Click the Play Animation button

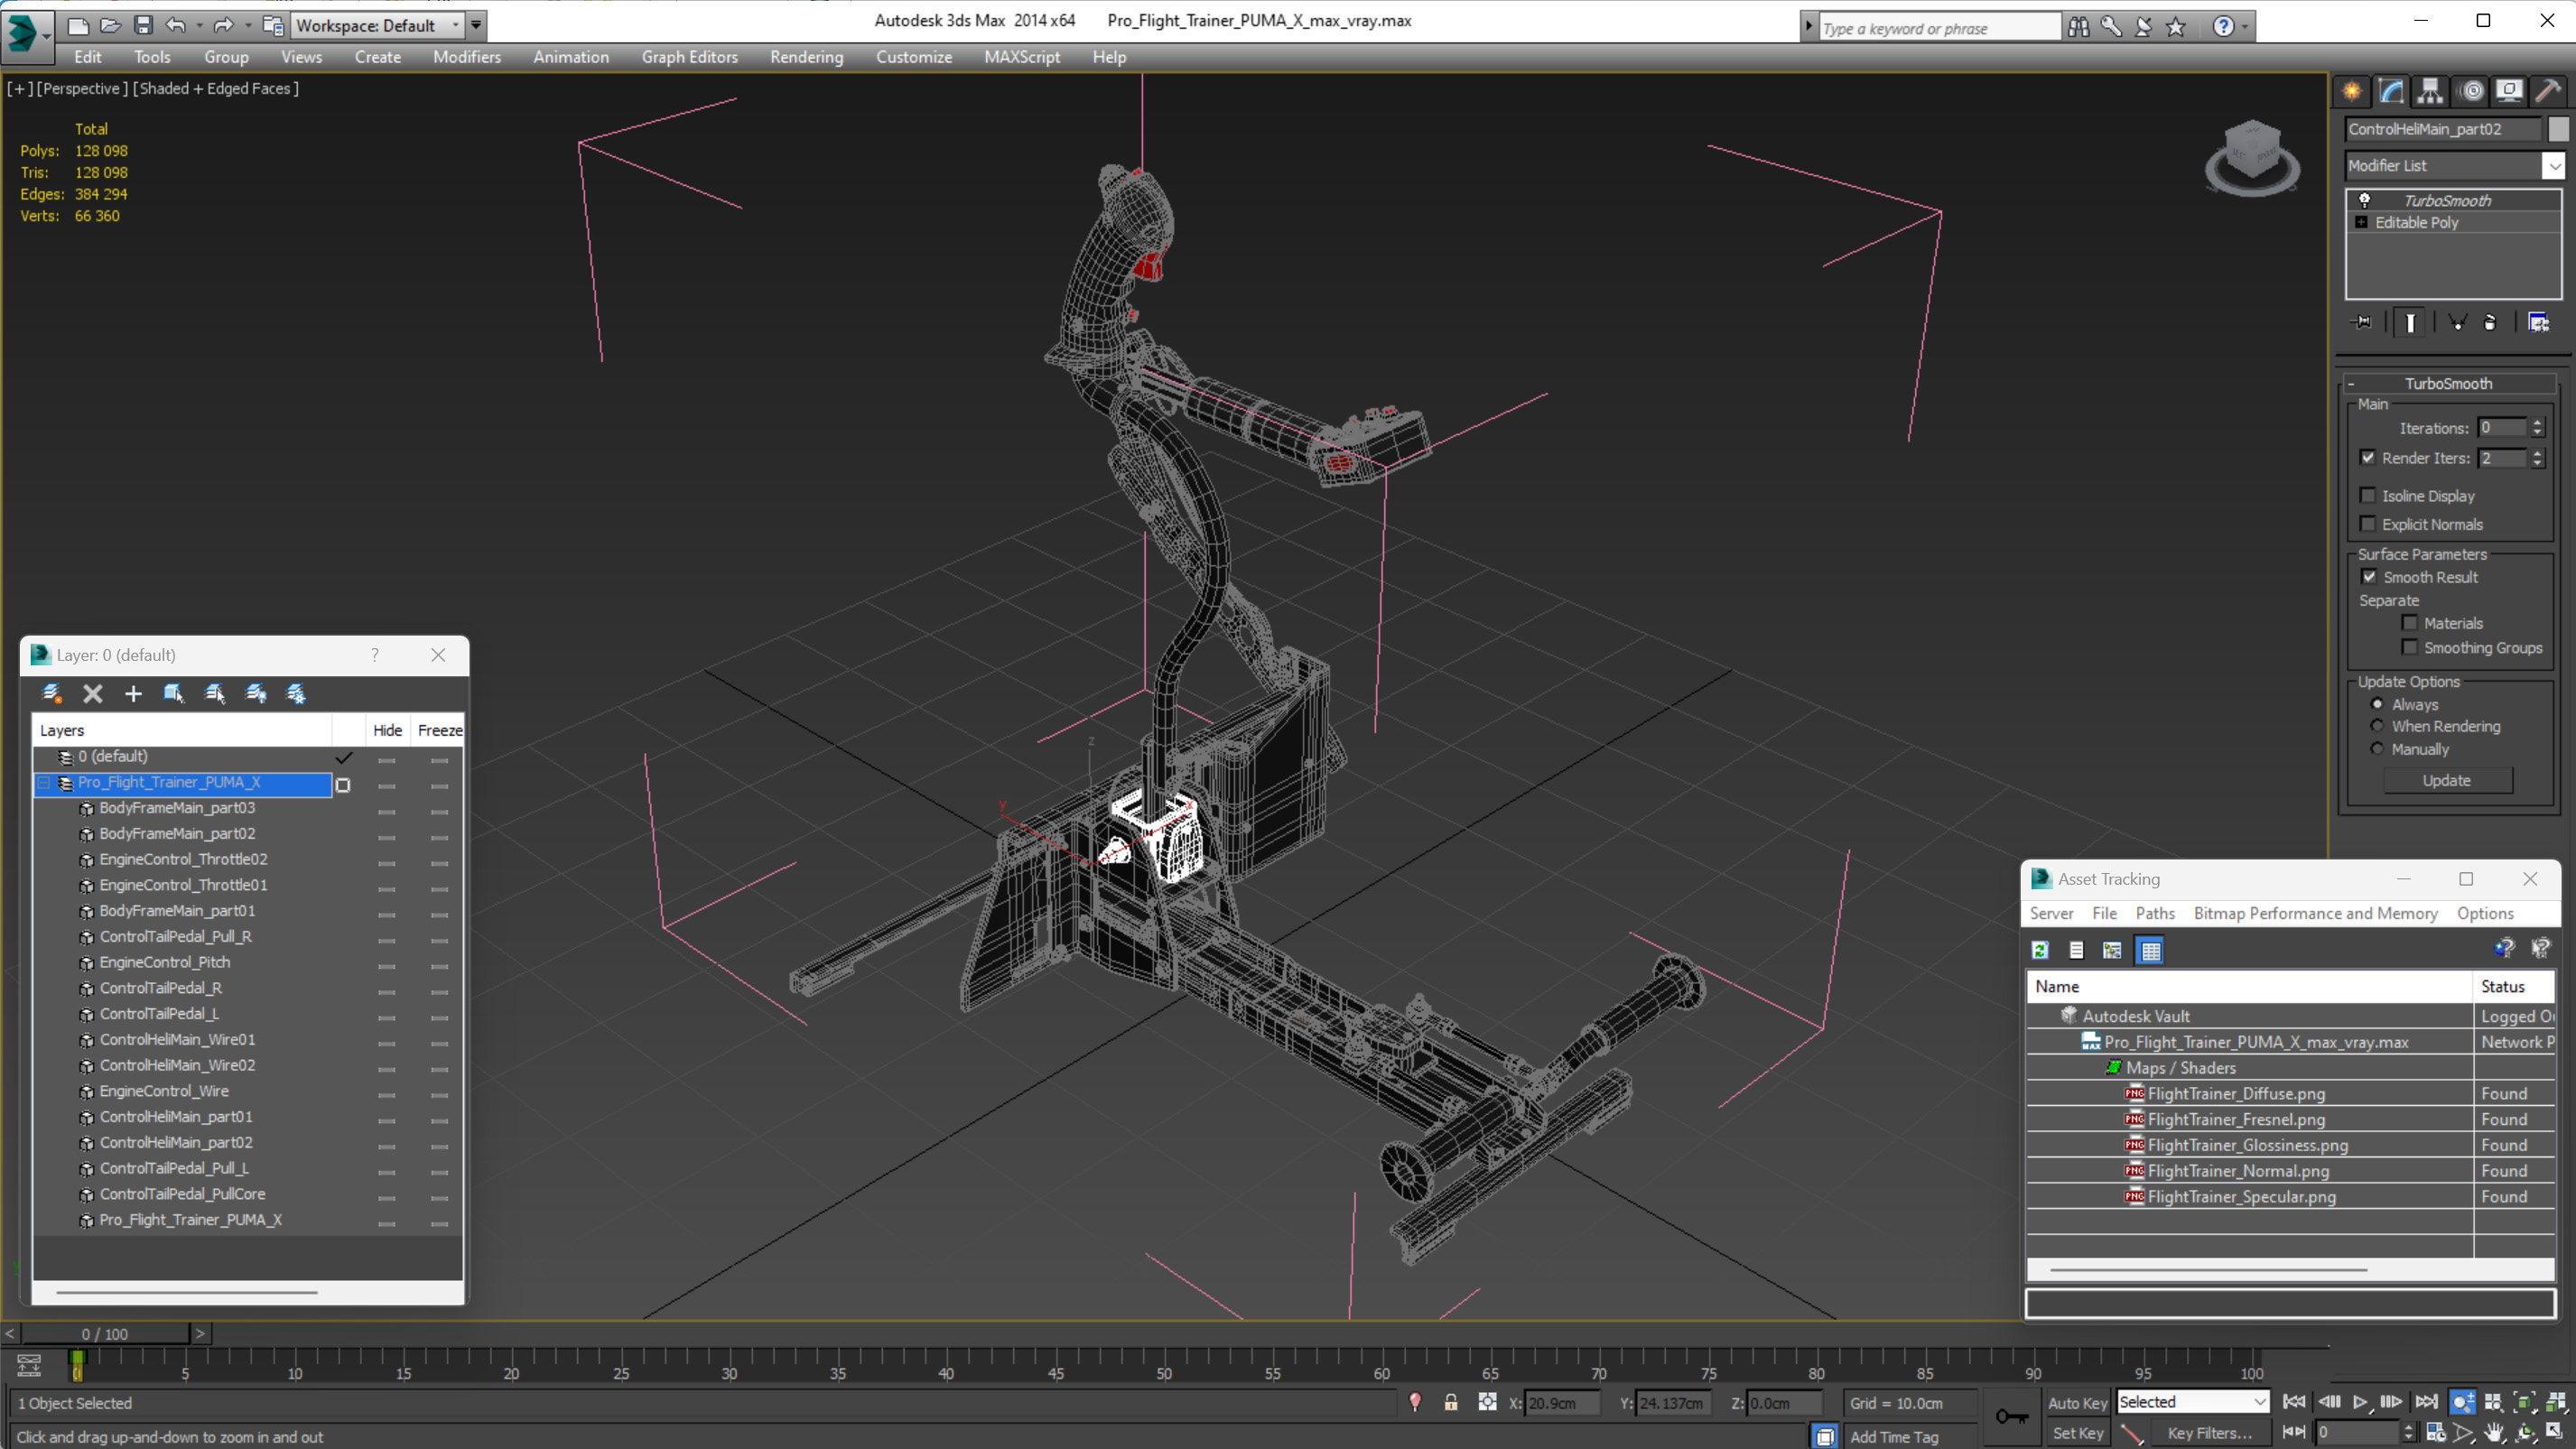(x=2360, y=1402)
